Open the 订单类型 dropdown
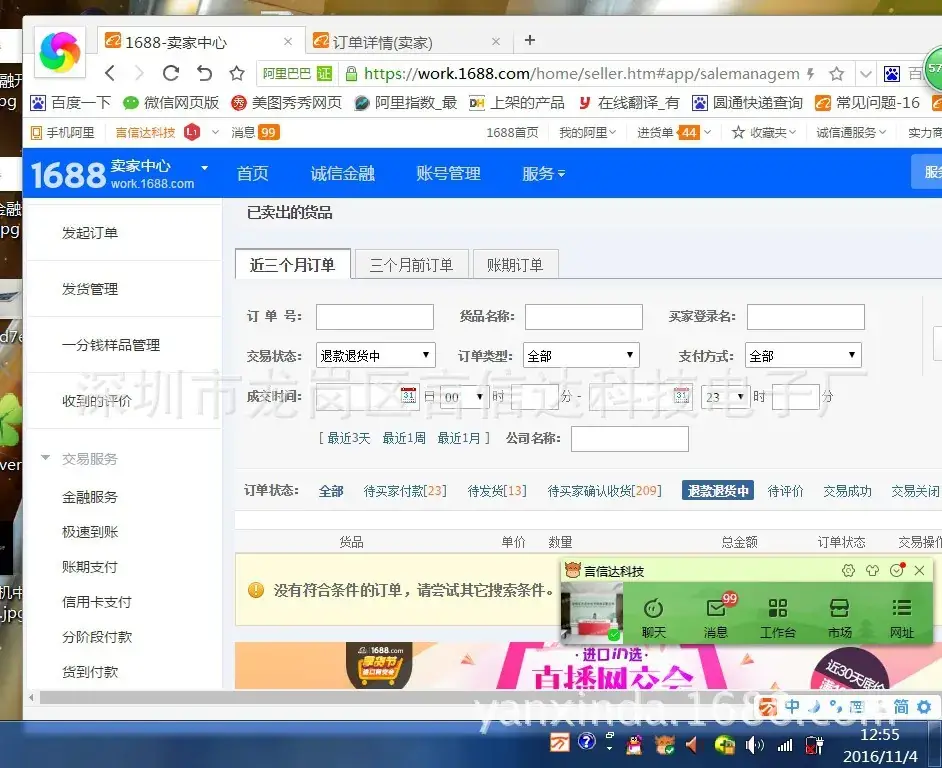Image resolution: width=942 pixels, height=768 pixels. (x=581, y=355)
